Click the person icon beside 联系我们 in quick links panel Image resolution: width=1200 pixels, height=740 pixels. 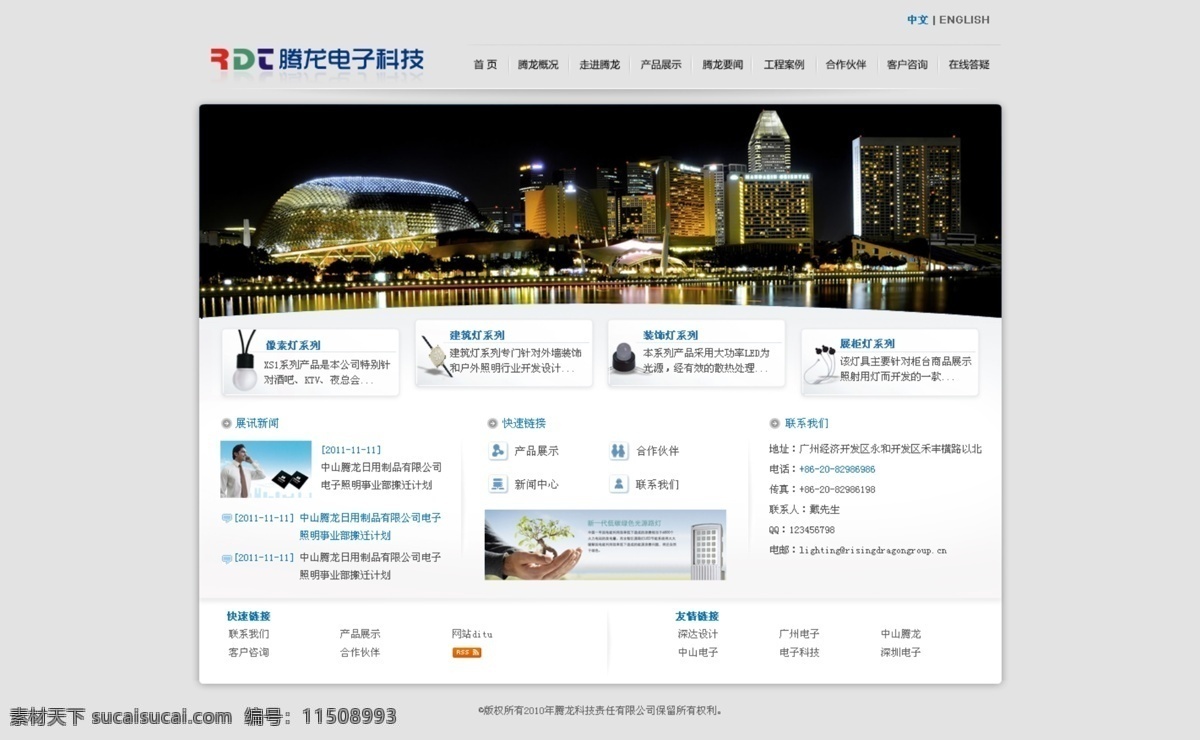(x=619, y=484)
